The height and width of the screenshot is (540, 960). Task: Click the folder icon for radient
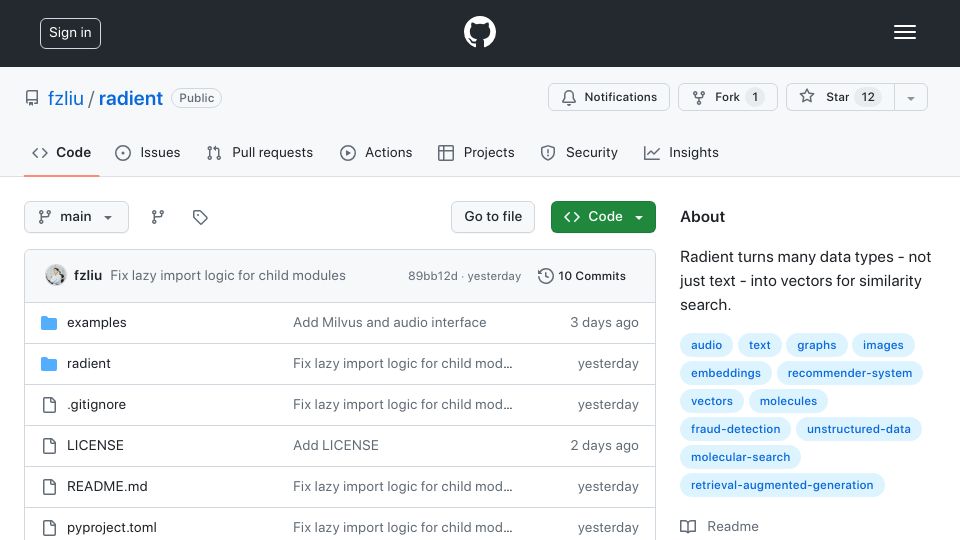tap(49, 364)
